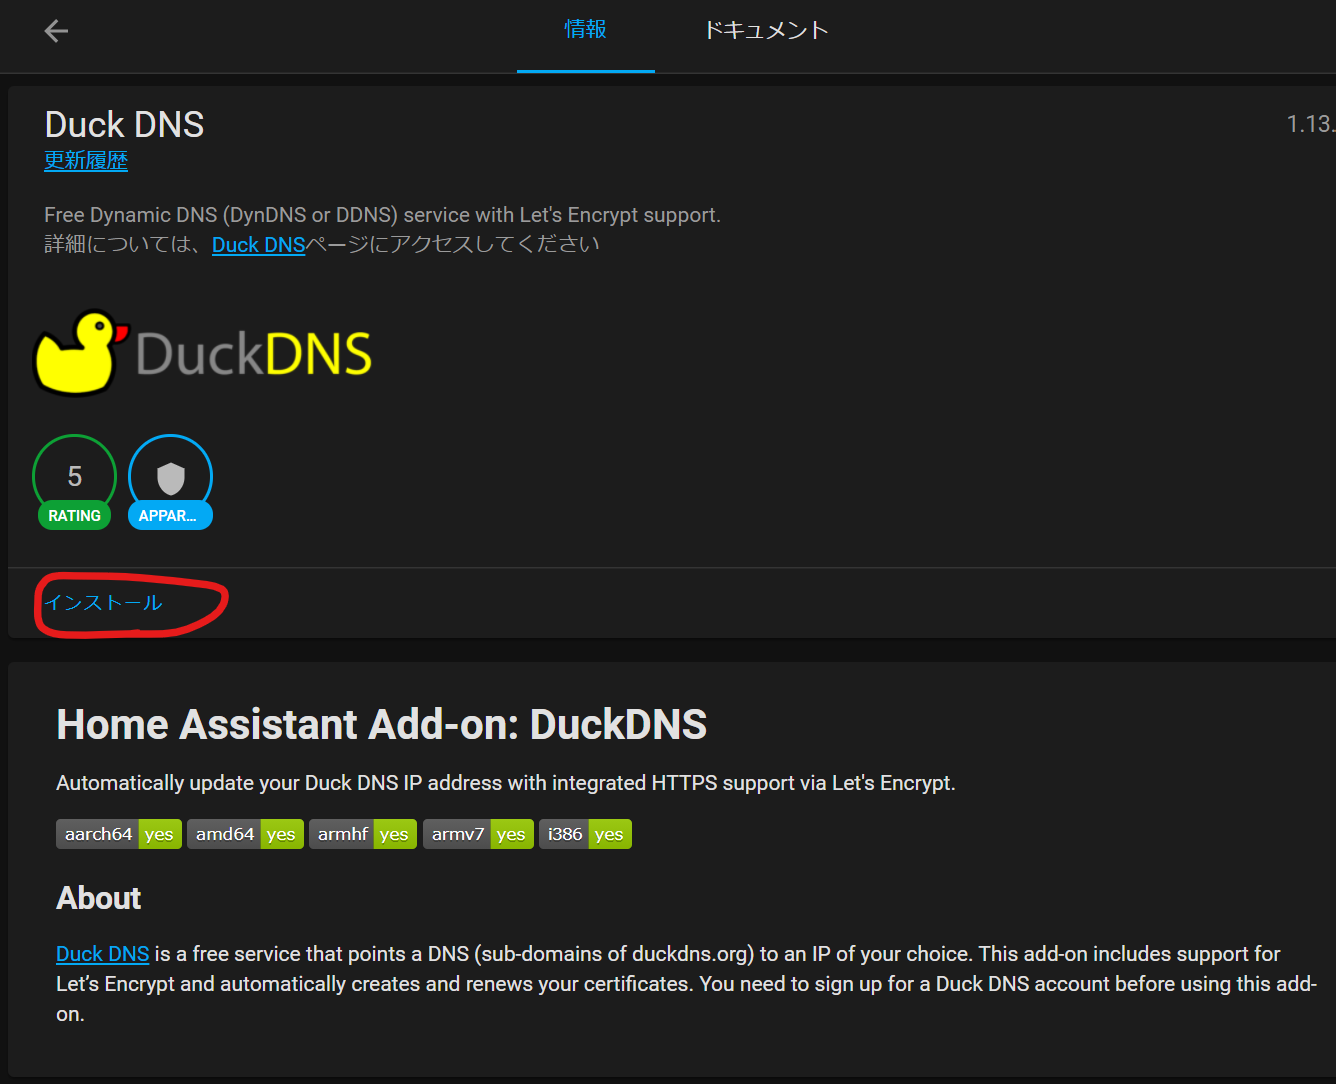Image resolution: width=1336 pixels, height=1084 pixels.
Task: Go back using the arrow icon
Action: point(56,31)
